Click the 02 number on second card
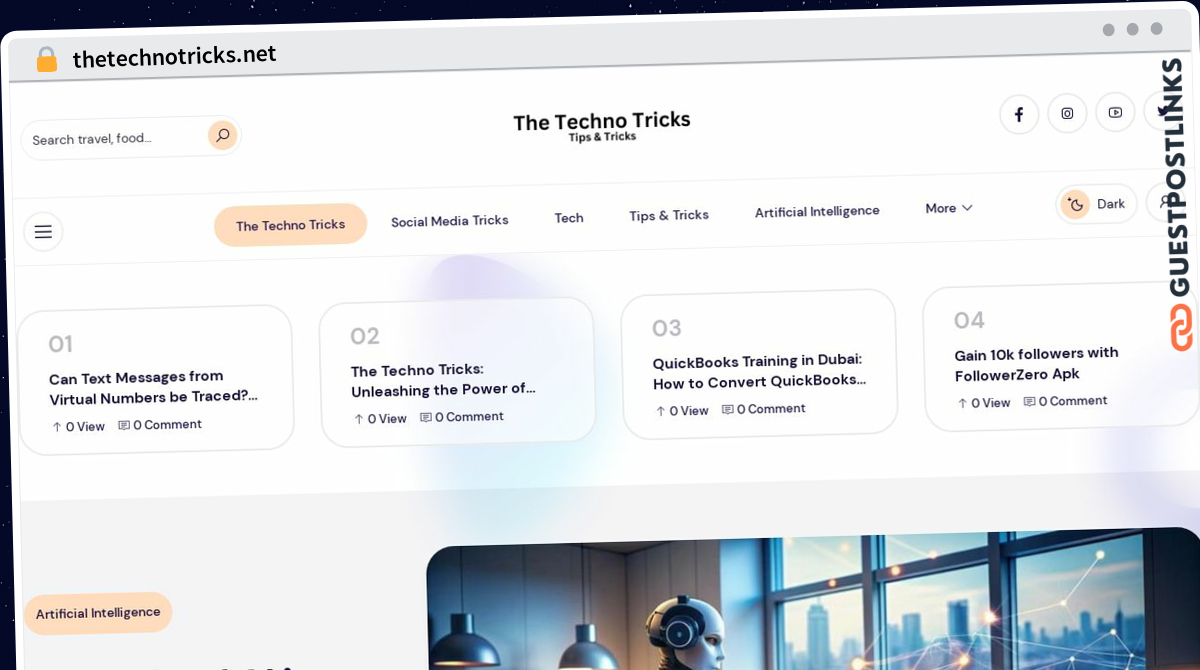Viewport: 1200px width, 670px height. pos(364,336)
